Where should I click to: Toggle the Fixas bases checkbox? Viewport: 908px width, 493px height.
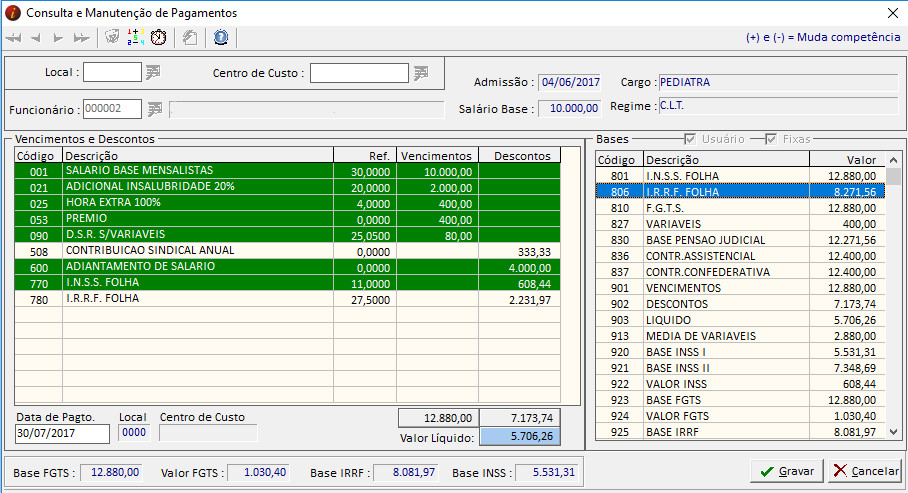pos(771,139)
